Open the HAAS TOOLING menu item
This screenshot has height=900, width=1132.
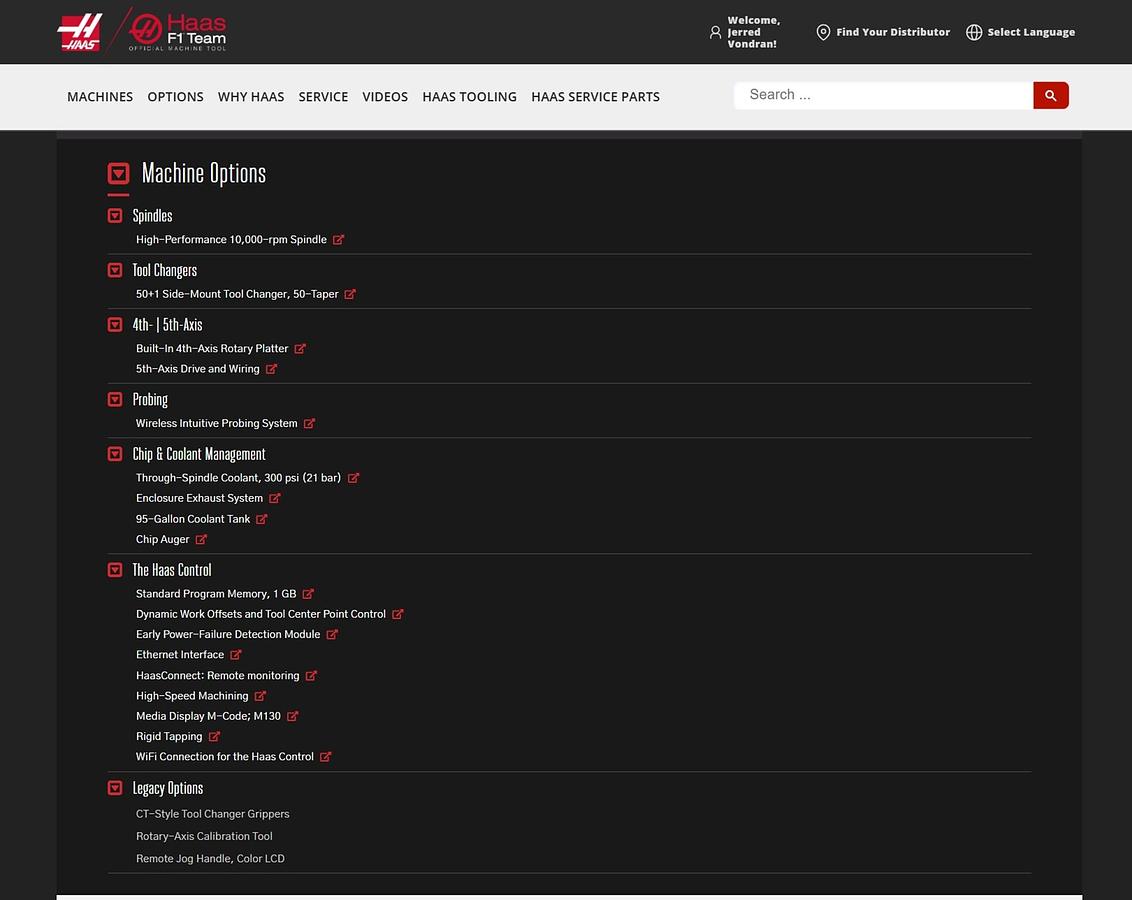click(x=469, y=97)
